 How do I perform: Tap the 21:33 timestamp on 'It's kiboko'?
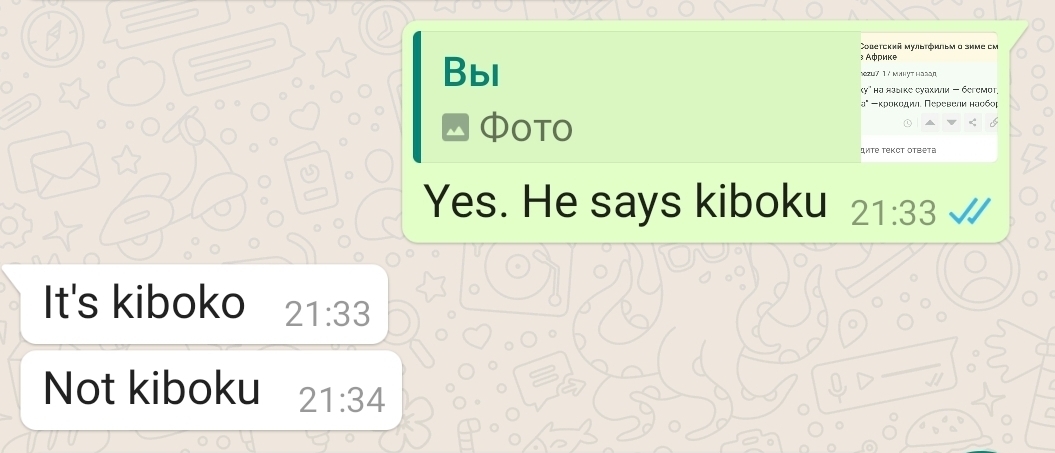point(327,314)
